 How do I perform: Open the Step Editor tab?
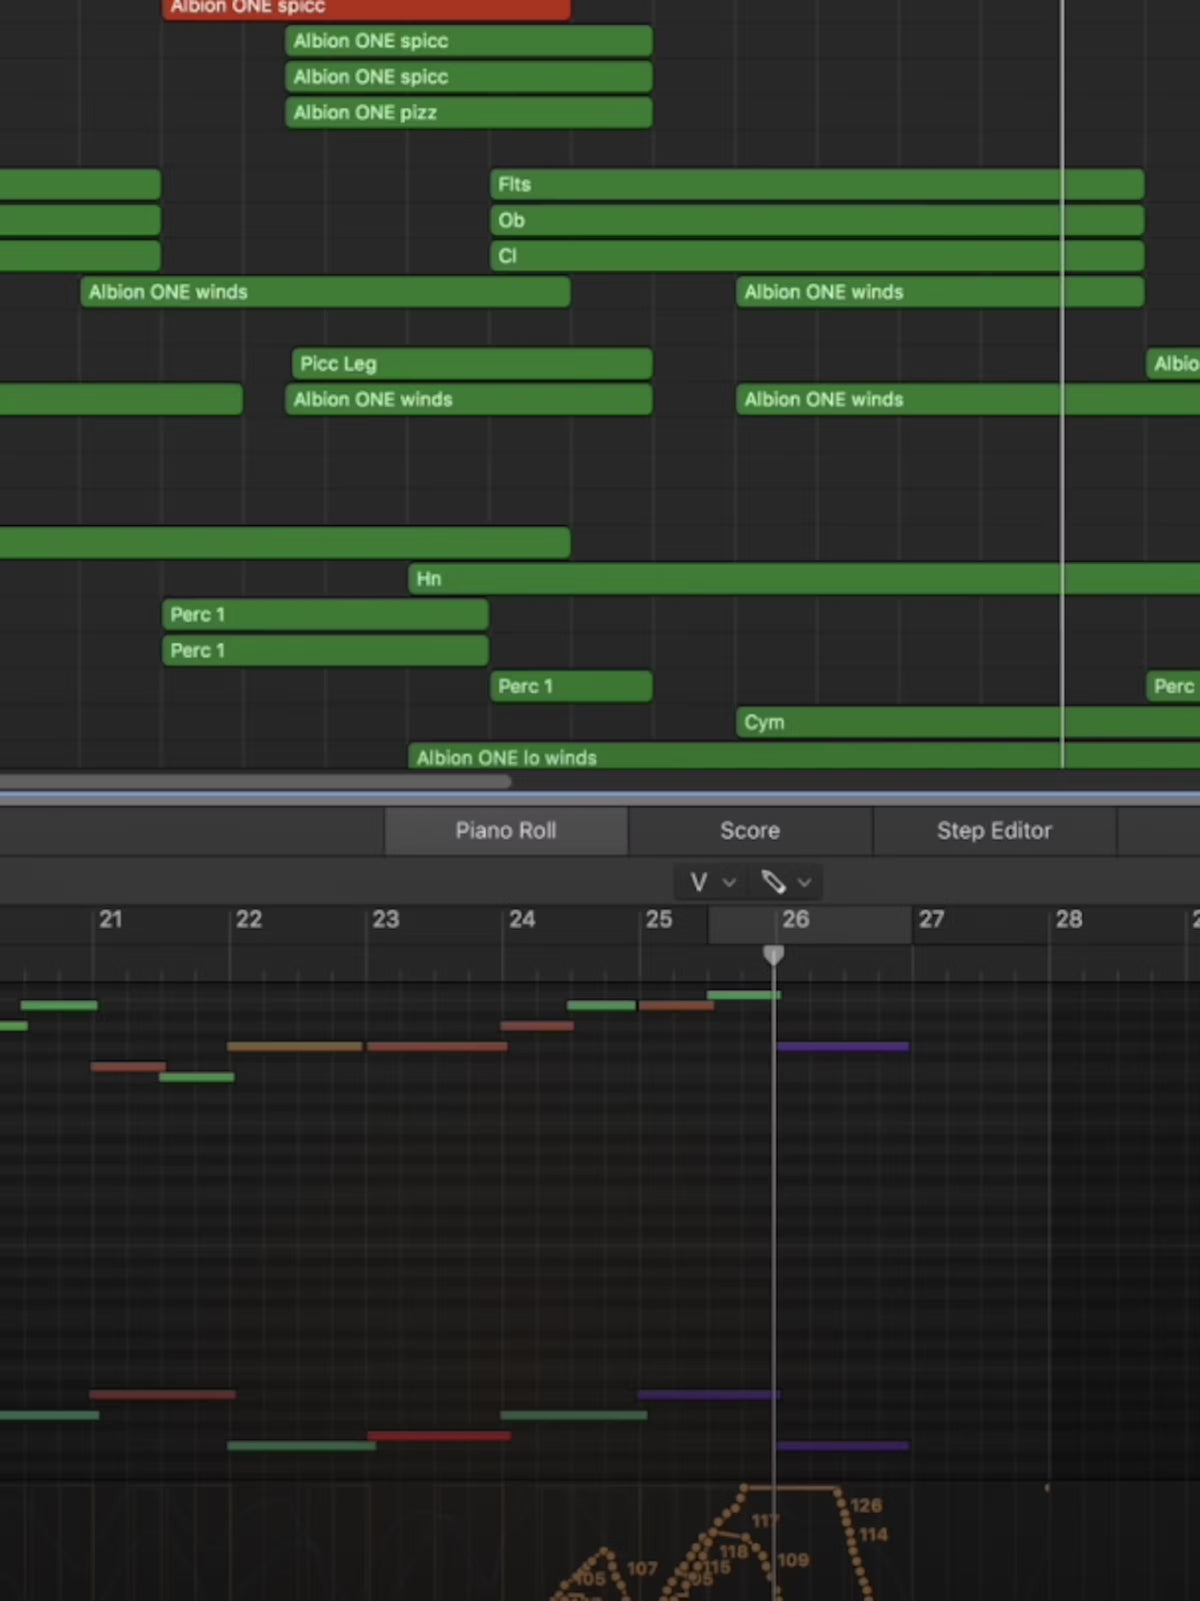[x=993, y=831]
